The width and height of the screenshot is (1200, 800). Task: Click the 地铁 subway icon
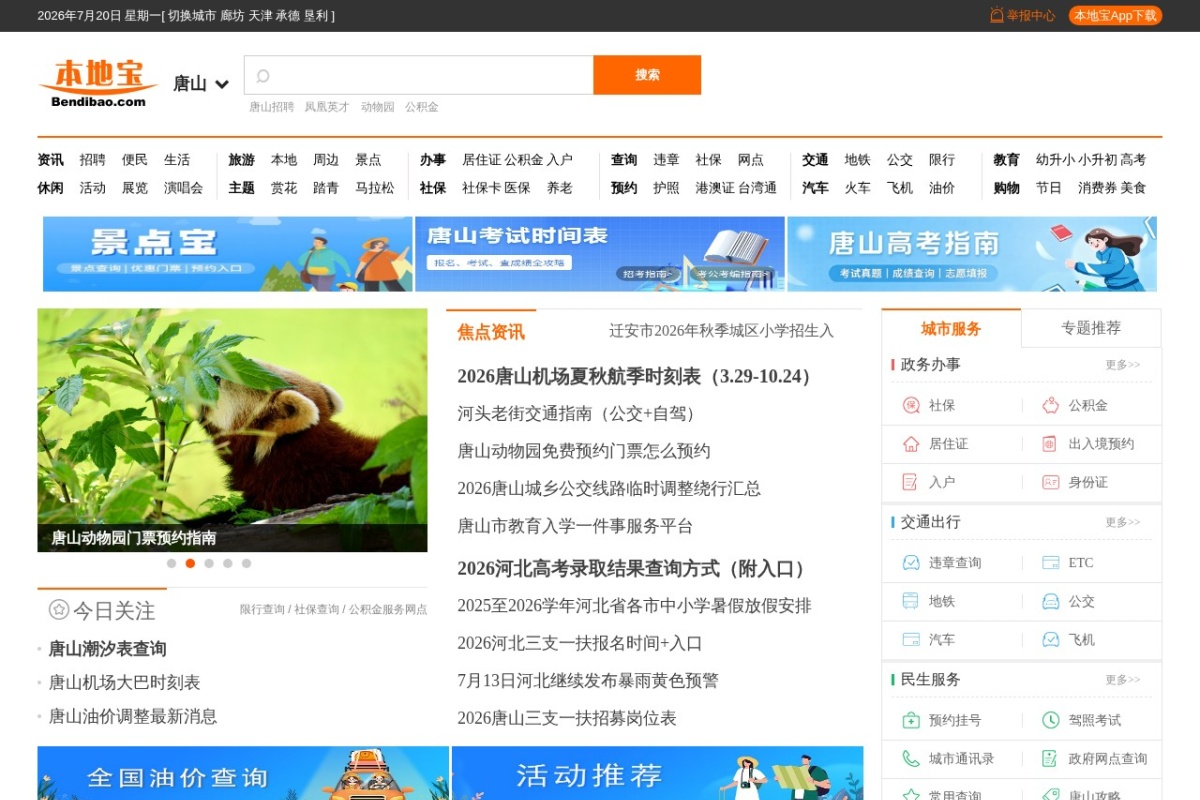click(x=911, y=601)
